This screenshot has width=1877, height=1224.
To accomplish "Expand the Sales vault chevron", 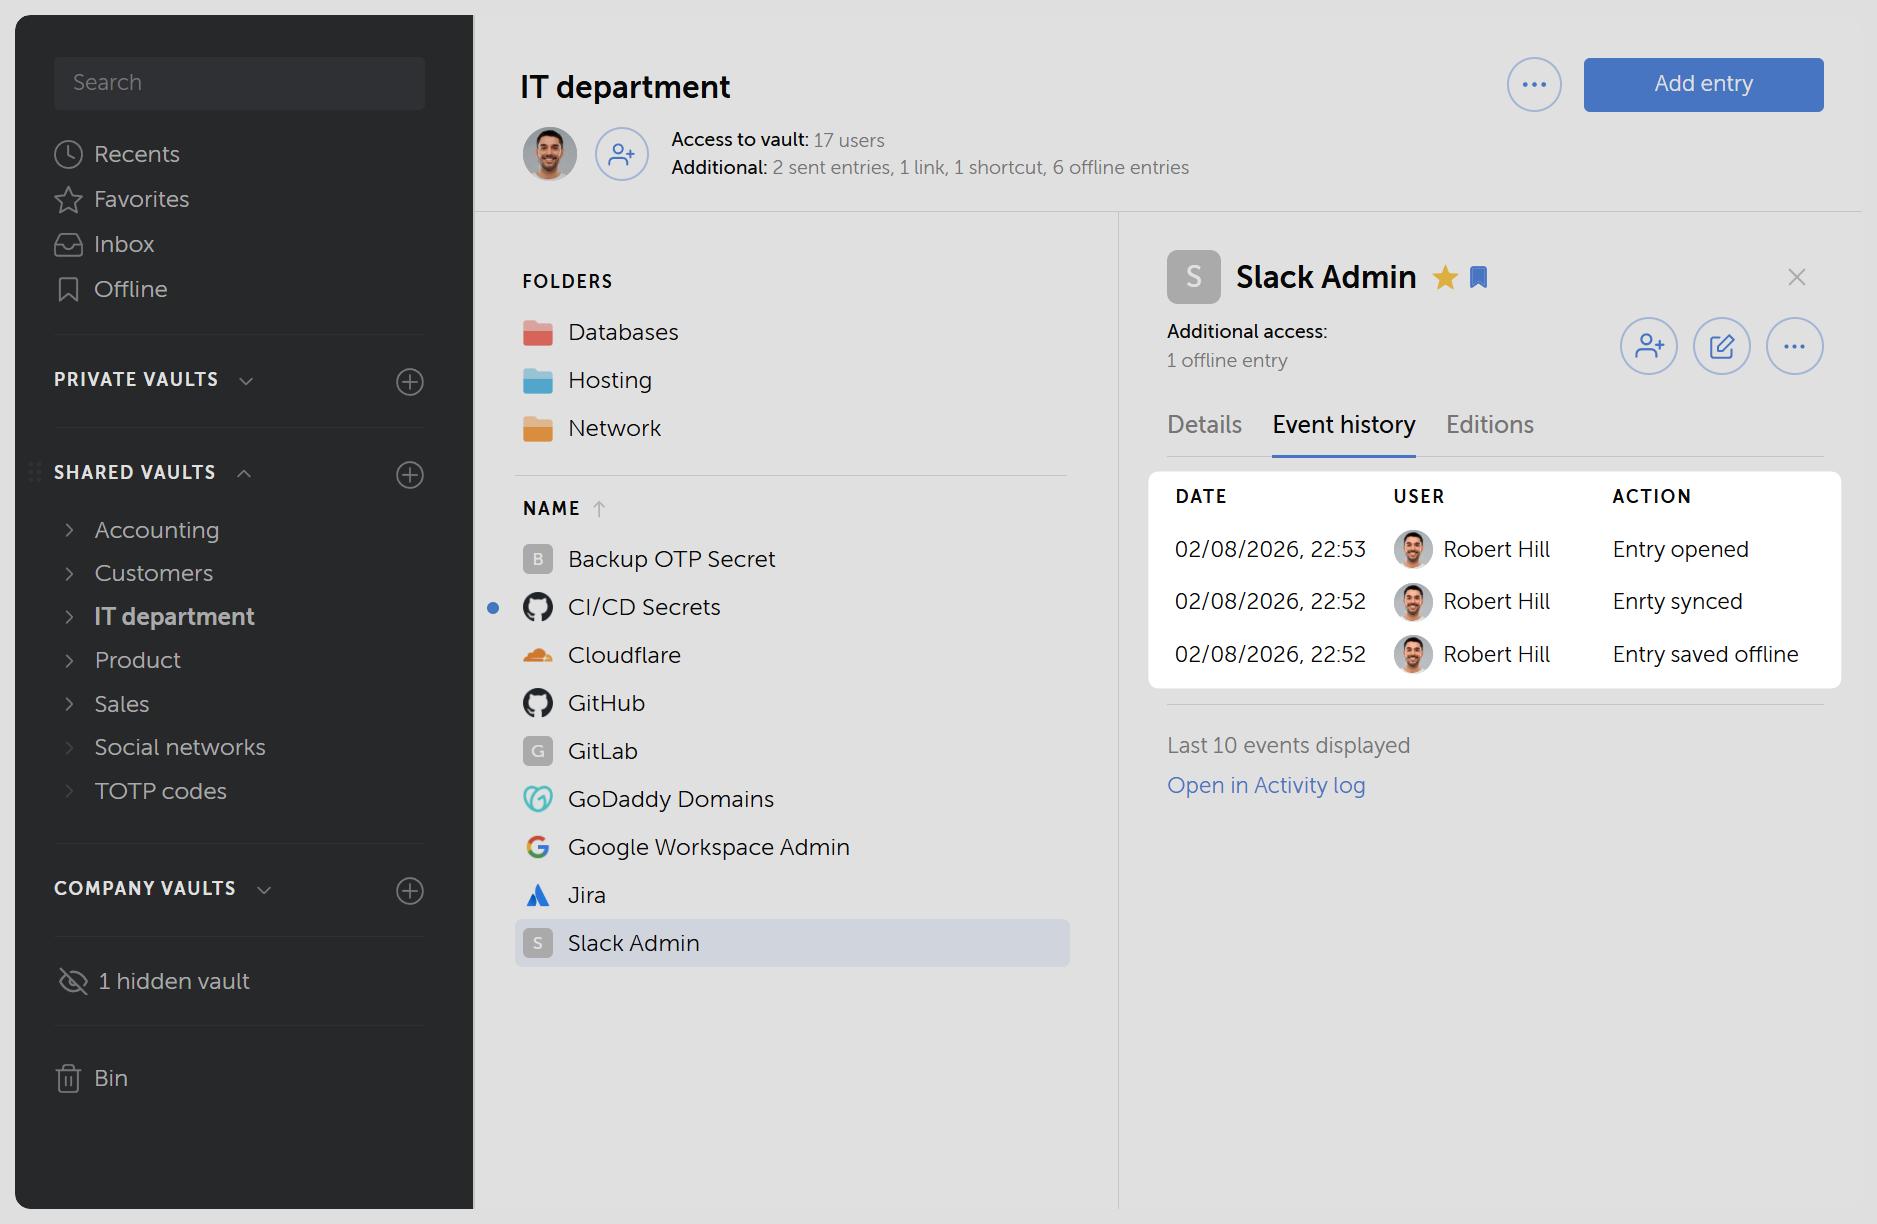I will pyautogui.click(x=69, y=704).
